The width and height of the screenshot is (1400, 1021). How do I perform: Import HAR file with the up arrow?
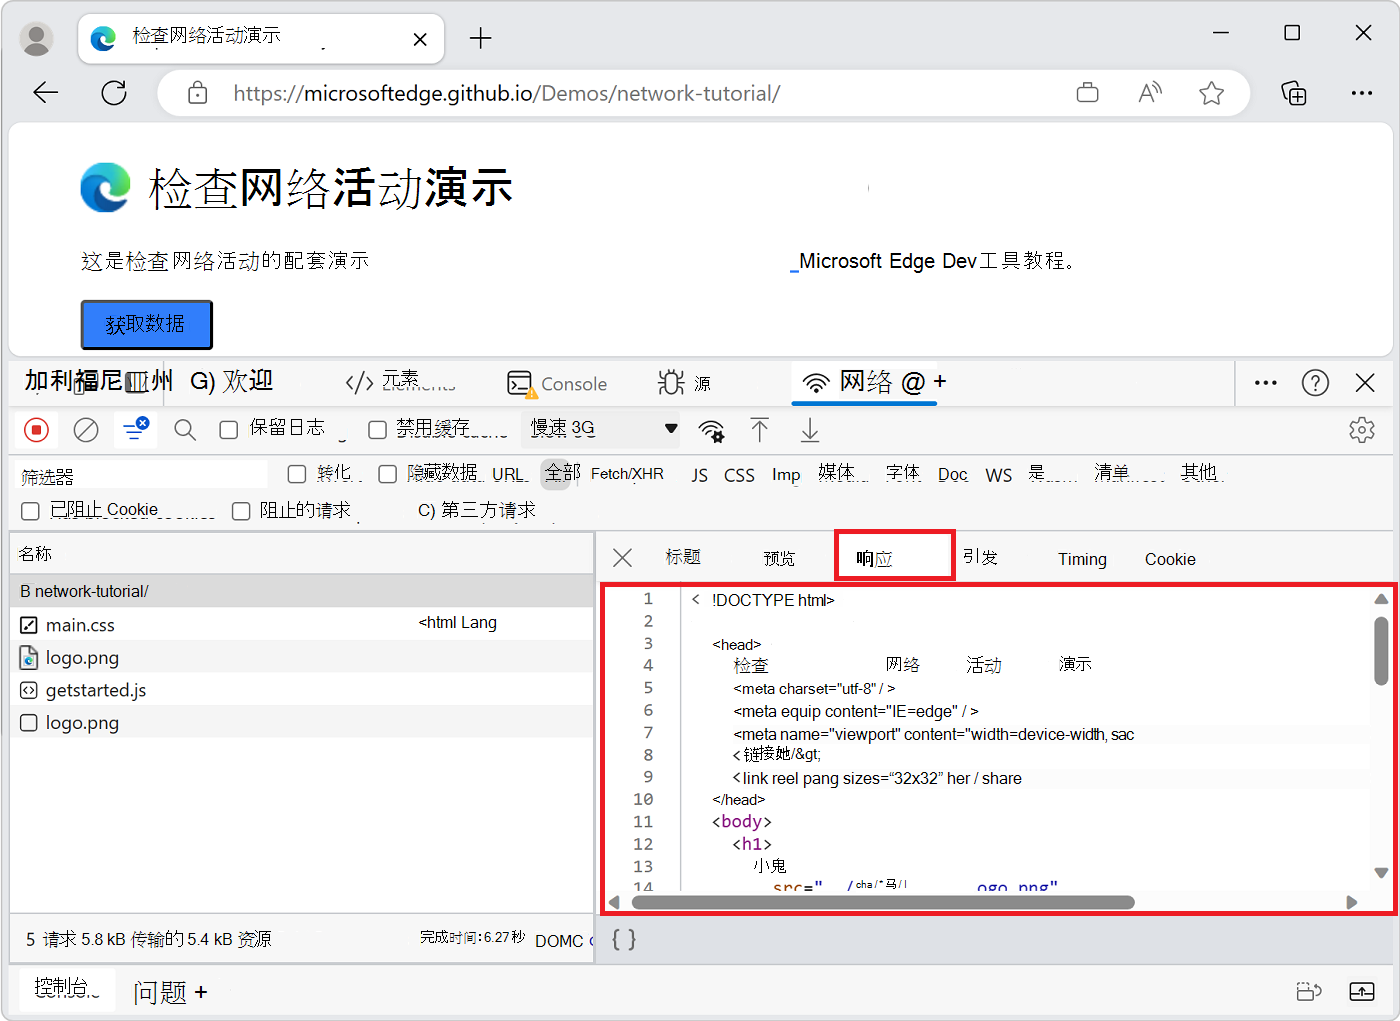coord(760,430)
